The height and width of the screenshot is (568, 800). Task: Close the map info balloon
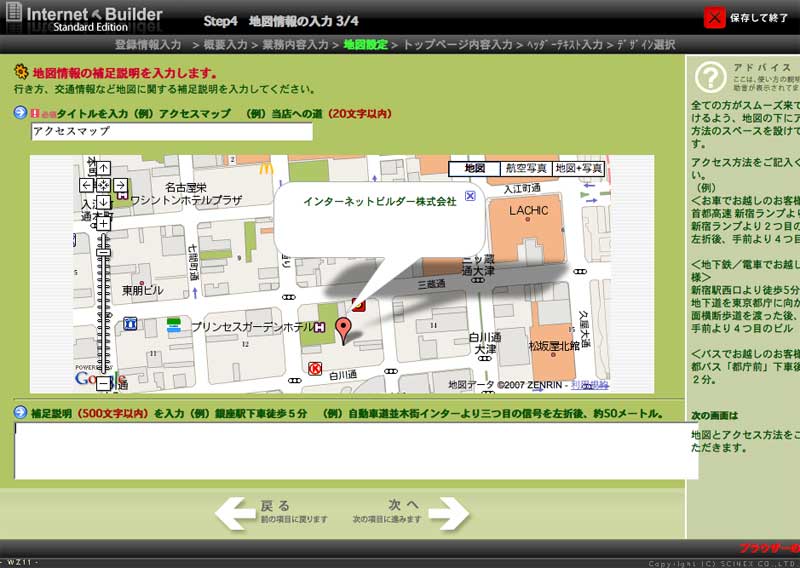(x=470, y=196)
